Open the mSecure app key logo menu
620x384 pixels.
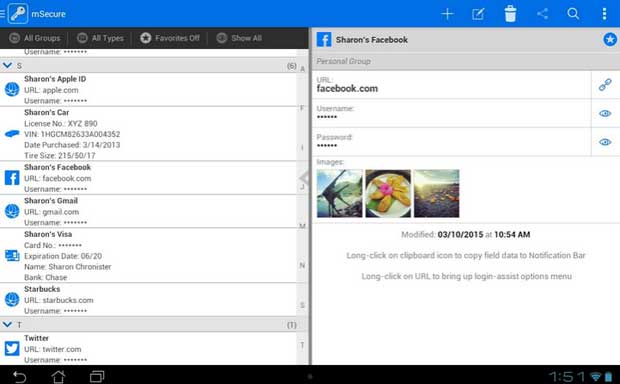18,13
